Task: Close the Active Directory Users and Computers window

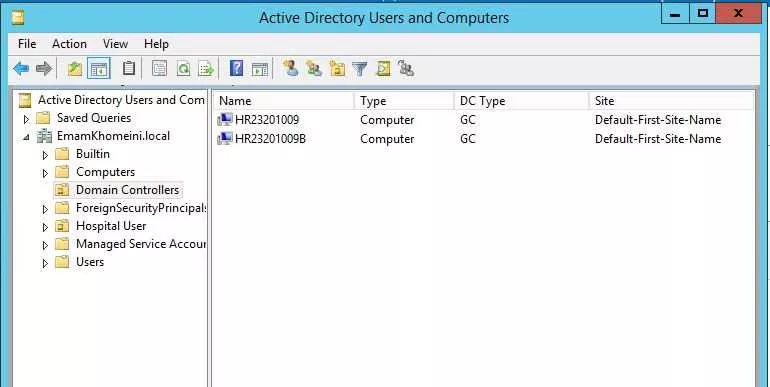Action: [x=738, y=14]
